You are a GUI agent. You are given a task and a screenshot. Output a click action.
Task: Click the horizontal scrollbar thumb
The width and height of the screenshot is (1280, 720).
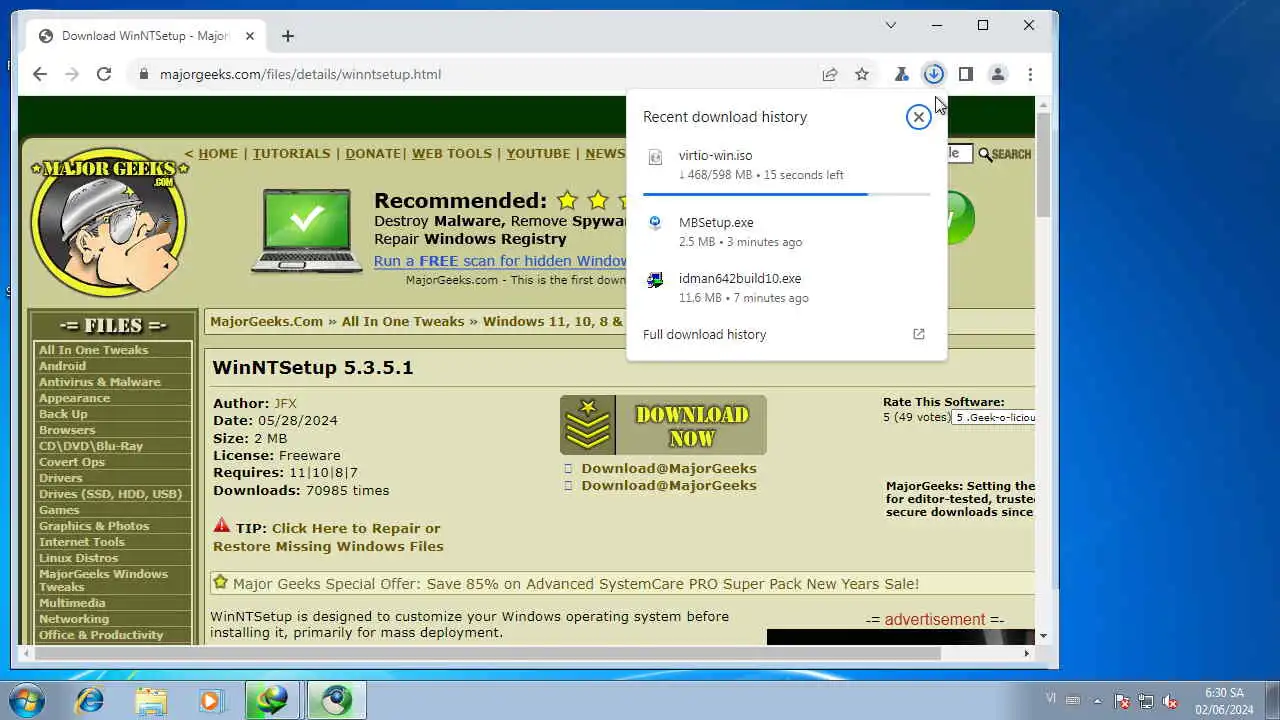(487, 654)
